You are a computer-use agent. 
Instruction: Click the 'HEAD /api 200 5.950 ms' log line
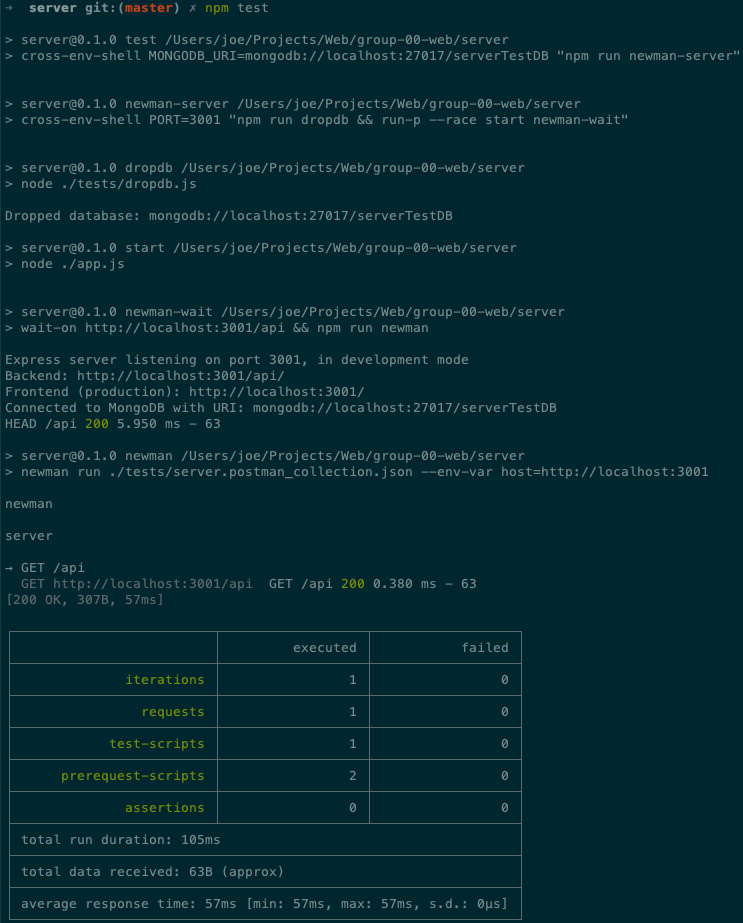(112, 424)
